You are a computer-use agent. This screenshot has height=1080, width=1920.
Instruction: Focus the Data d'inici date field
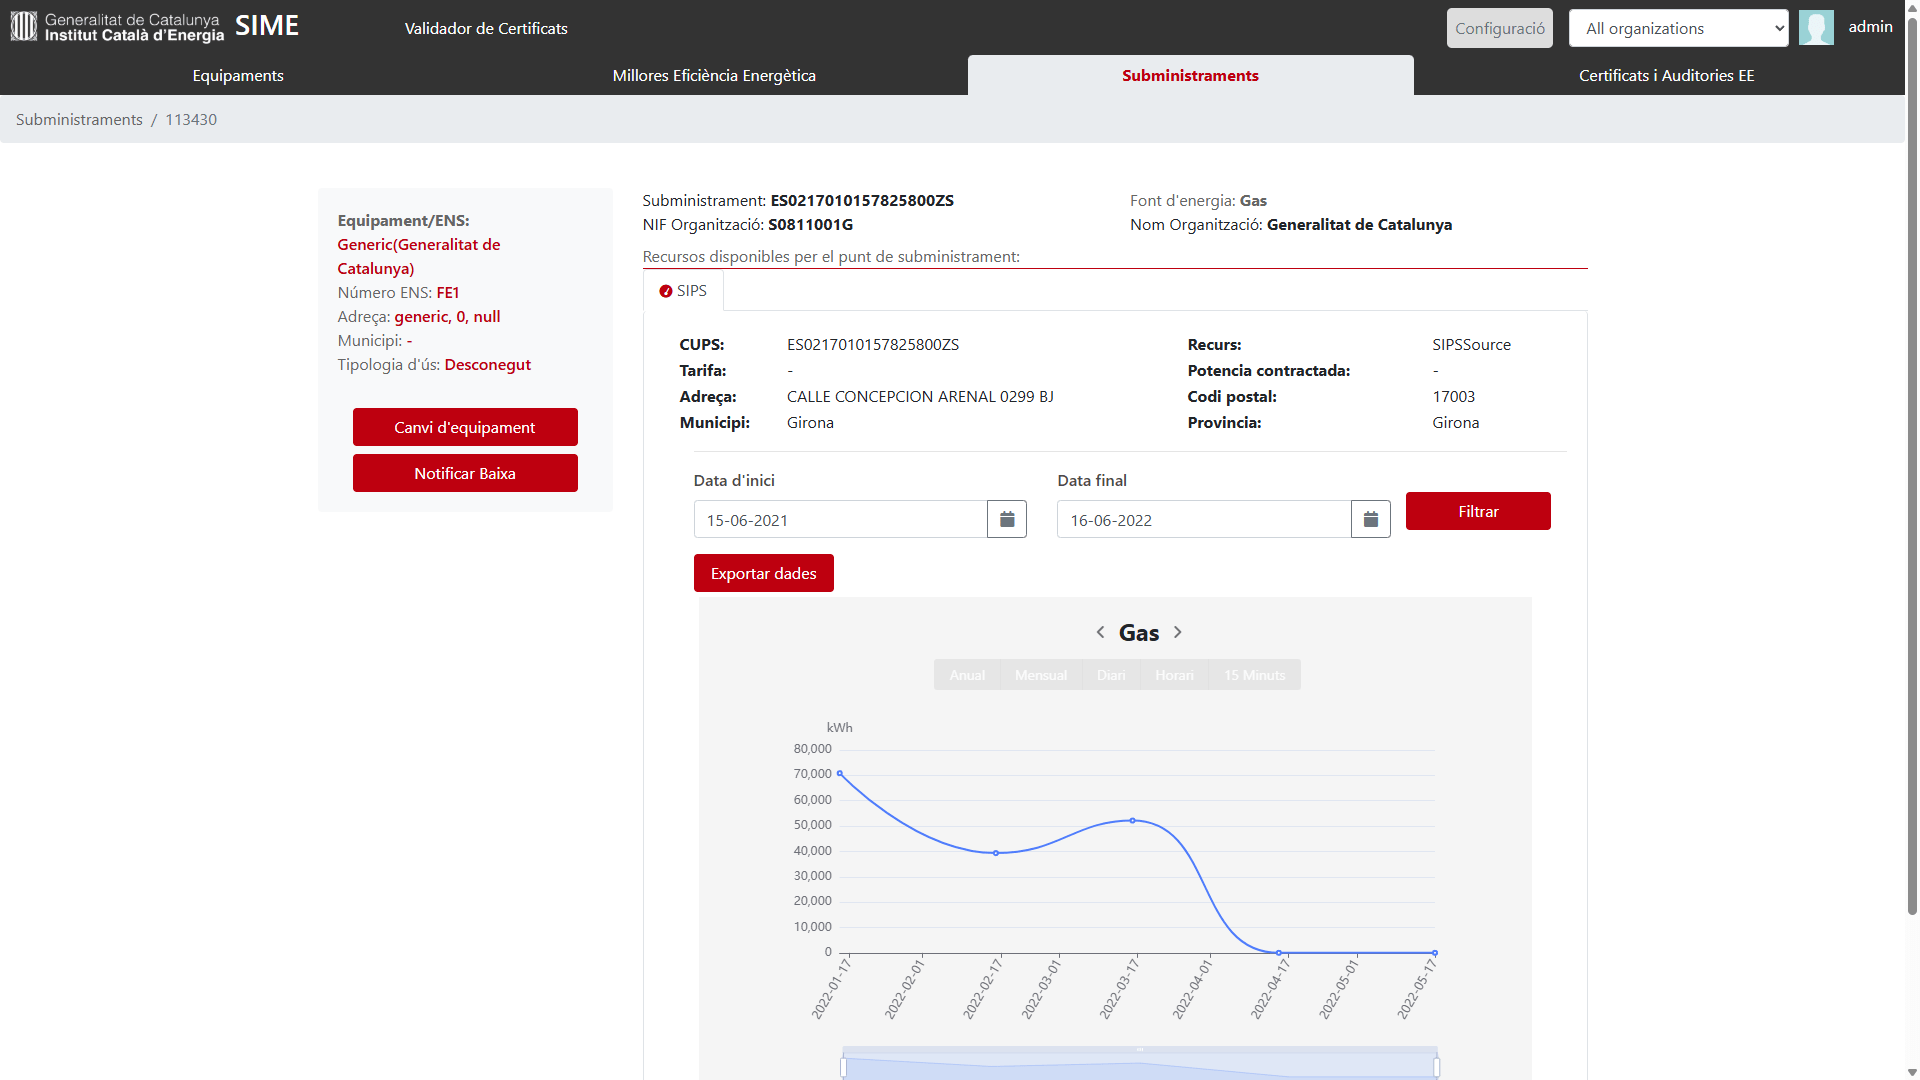pos(840,519)
